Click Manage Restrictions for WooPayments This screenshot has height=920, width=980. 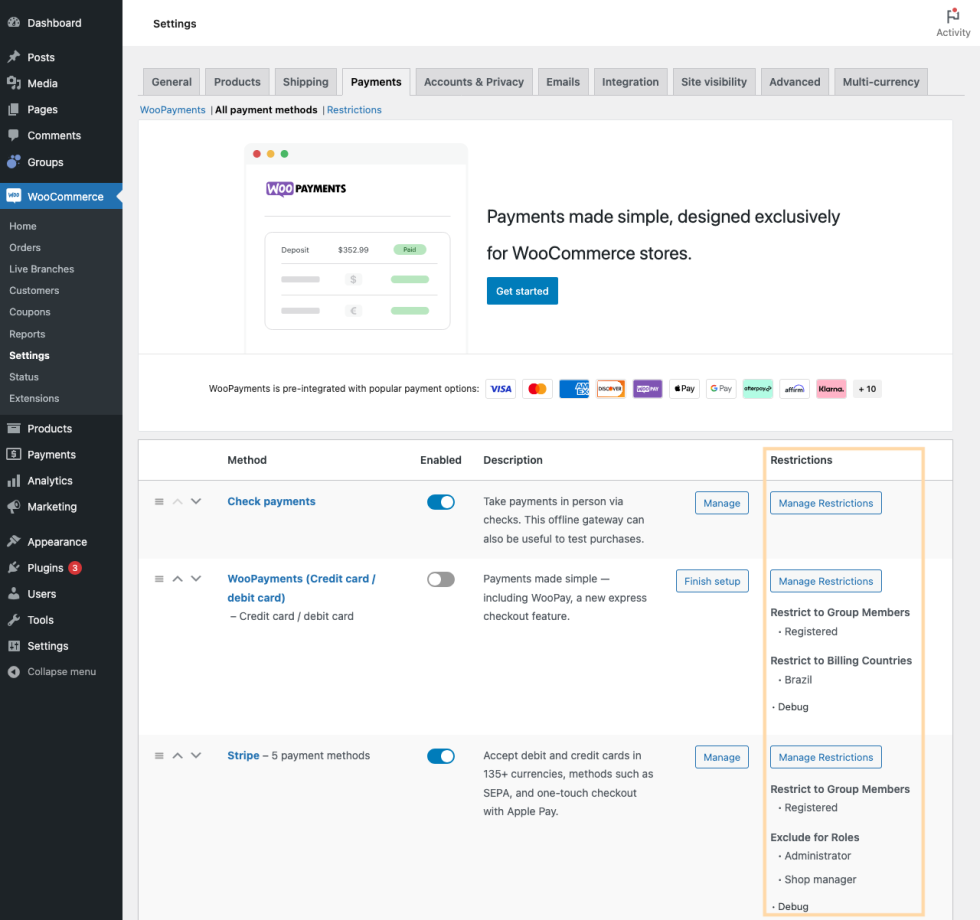[826, 581]
